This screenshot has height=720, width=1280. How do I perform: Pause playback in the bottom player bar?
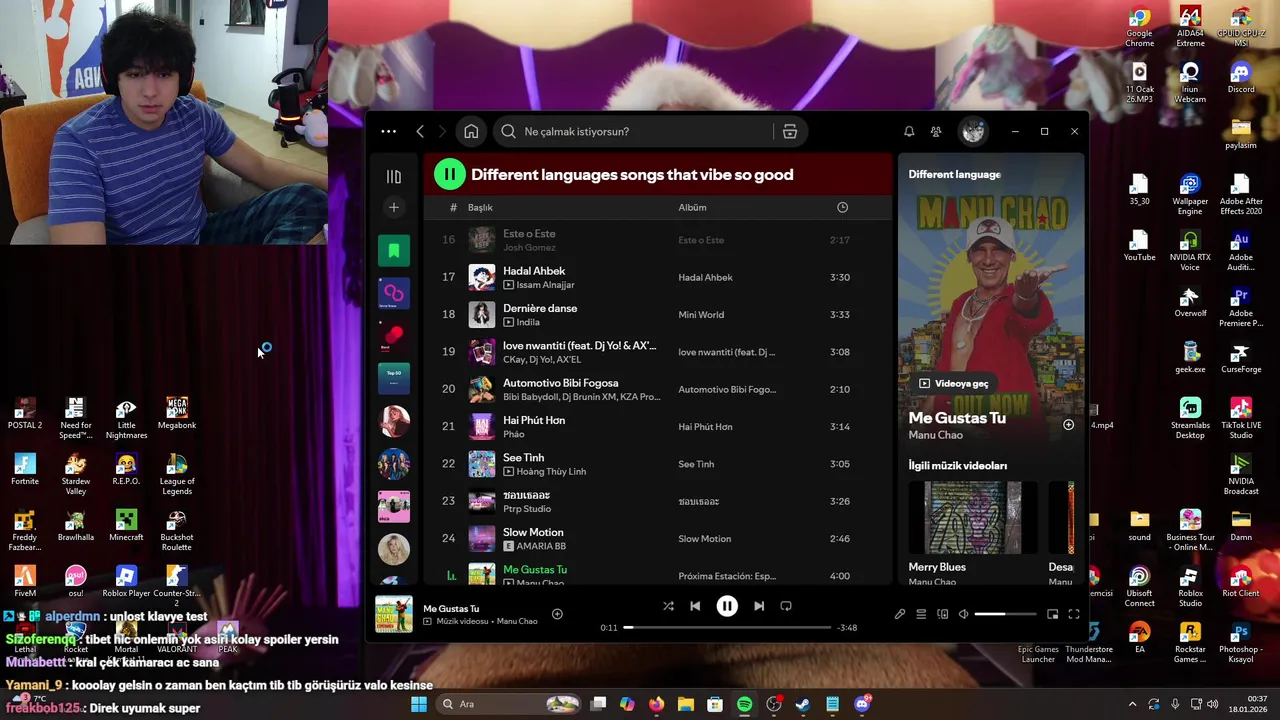pyautogui.click(x=727, y=606)
